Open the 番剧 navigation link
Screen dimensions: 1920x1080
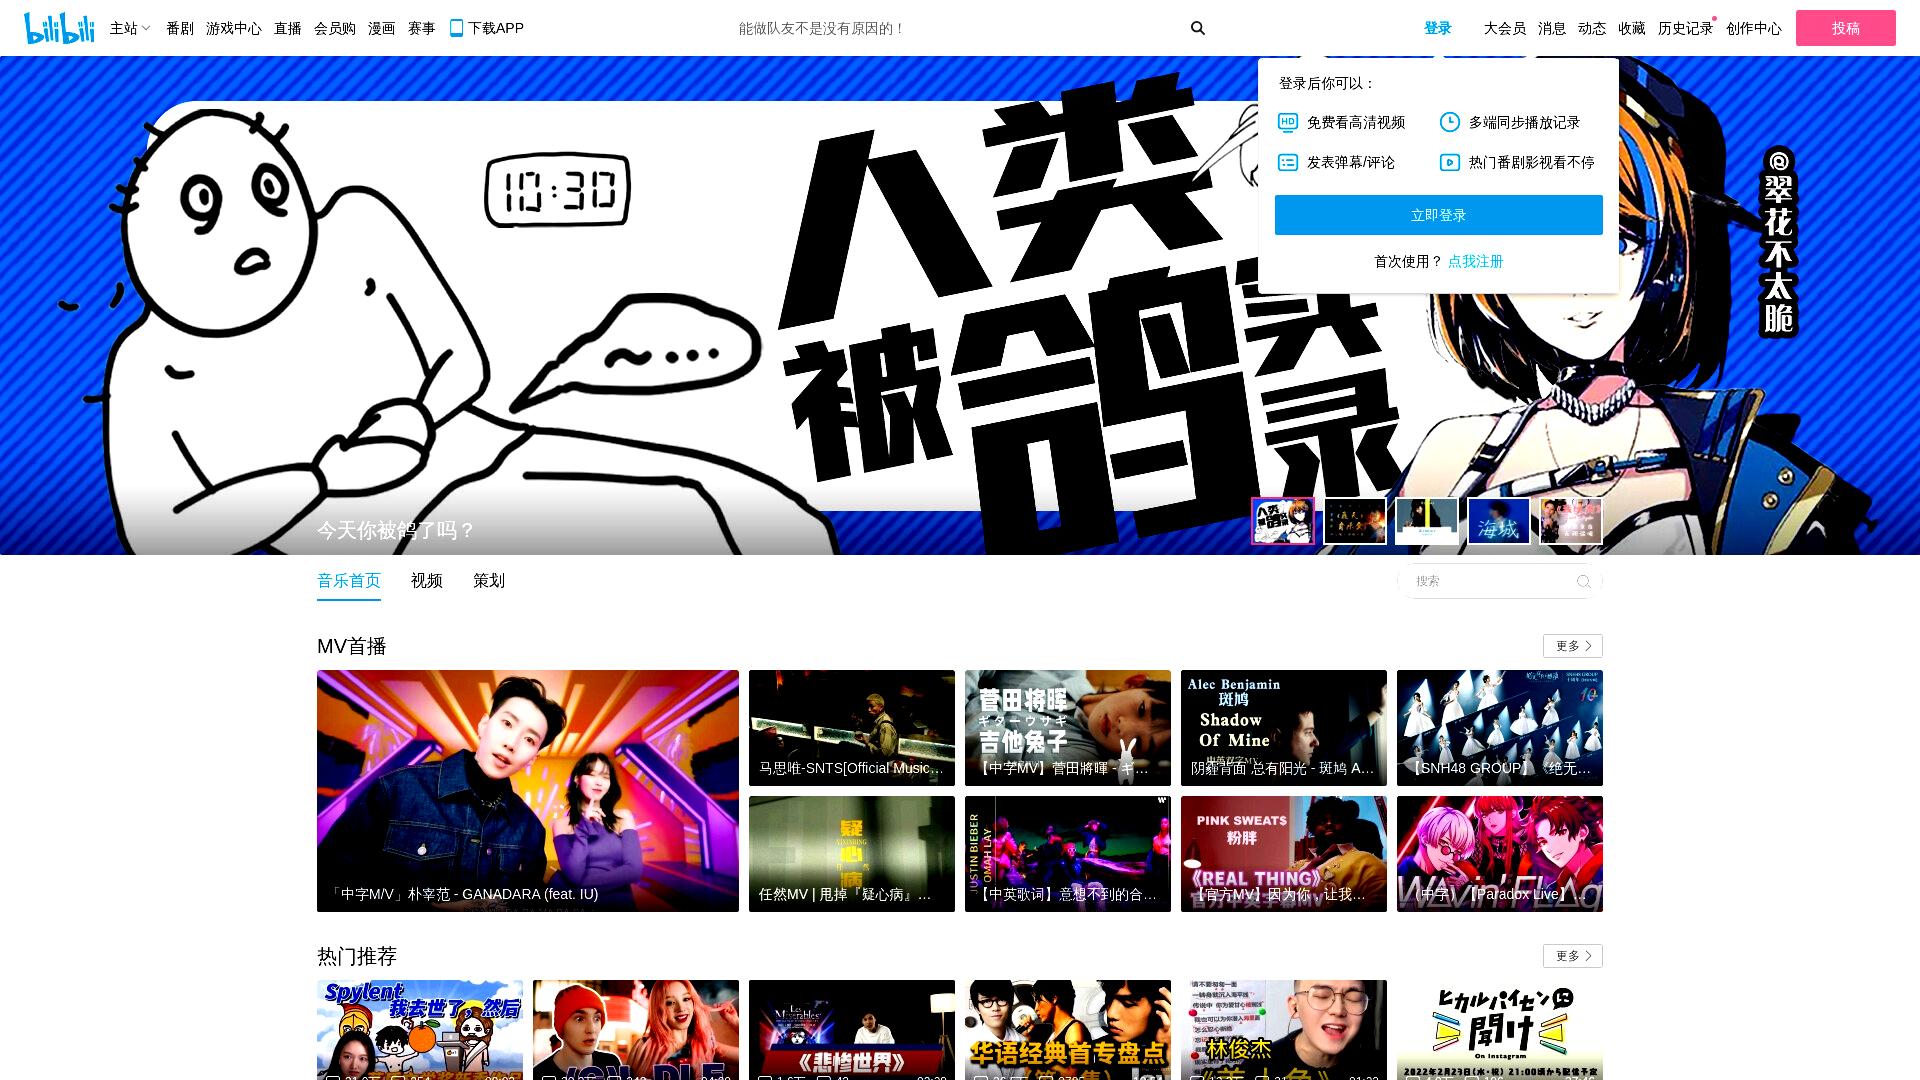[180, 28]
